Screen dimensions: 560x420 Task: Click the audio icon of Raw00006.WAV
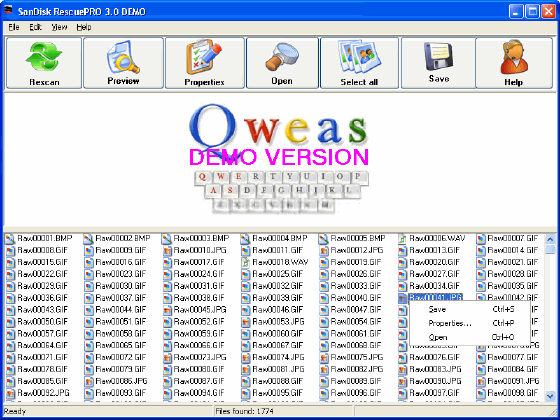click(402, 239)
